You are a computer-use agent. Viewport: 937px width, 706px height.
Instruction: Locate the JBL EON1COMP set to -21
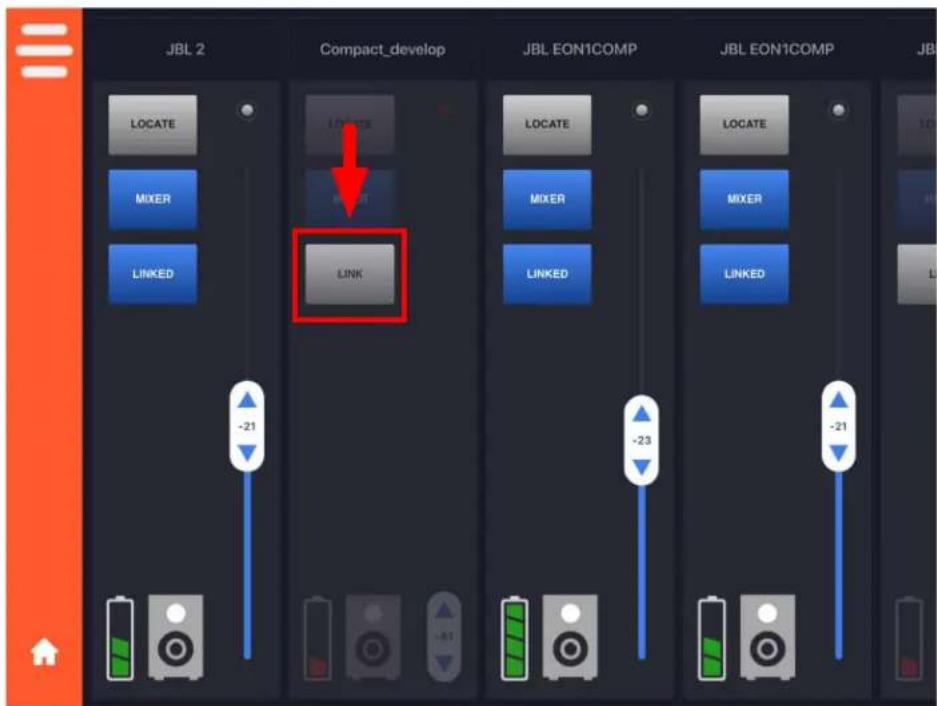coord(744,124)
